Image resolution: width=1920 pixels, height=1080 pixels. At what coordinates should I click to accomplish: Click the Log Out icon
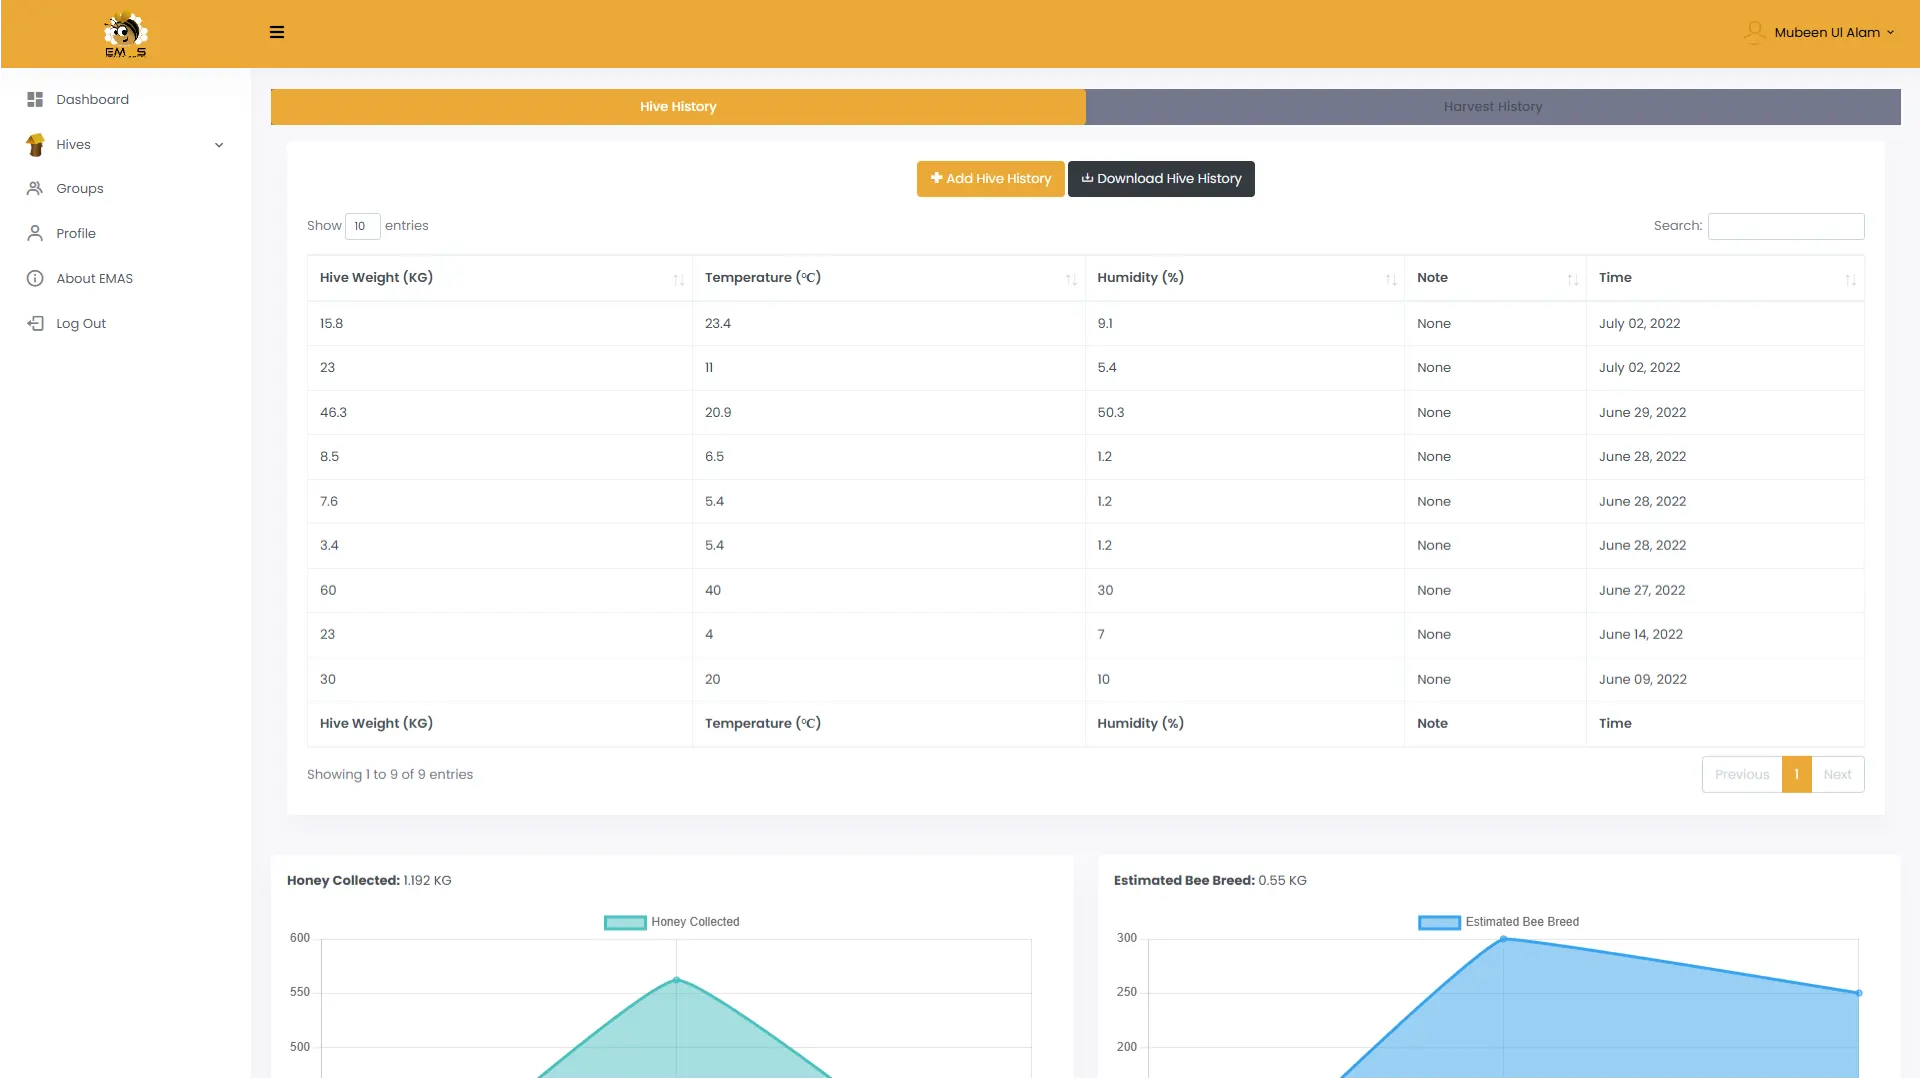(x=35, y=323)
